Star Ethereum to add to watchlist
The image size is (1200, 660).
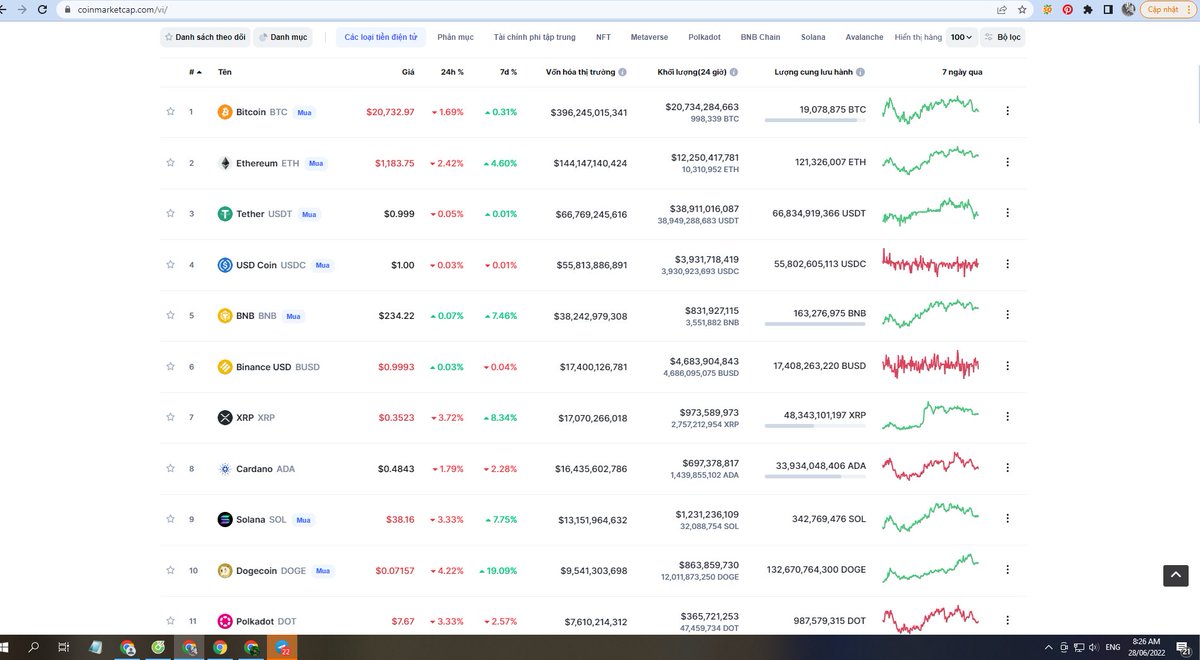171,162
